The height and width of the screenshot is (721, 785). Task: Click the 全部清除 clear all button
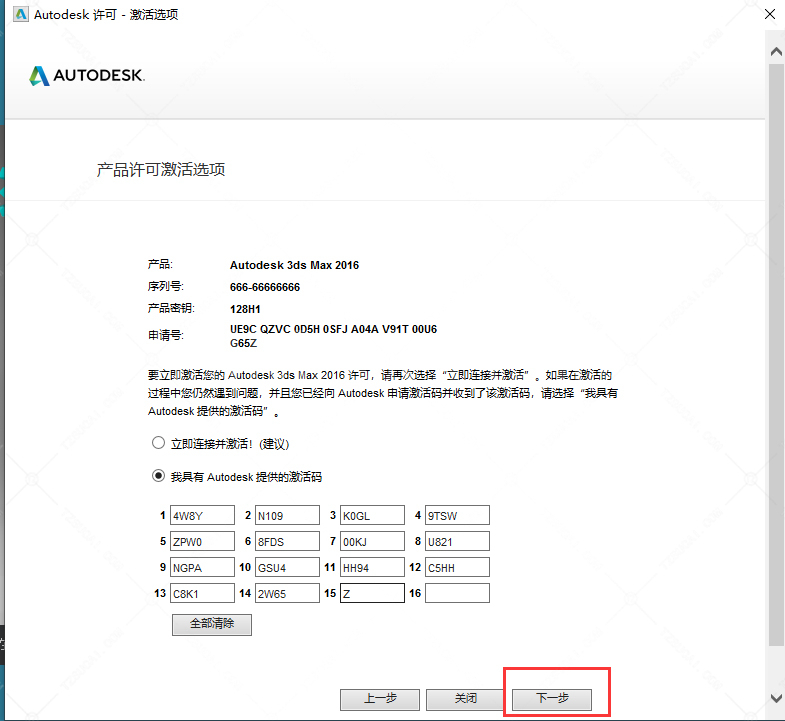pyautogui.click(x=212, y=624)
